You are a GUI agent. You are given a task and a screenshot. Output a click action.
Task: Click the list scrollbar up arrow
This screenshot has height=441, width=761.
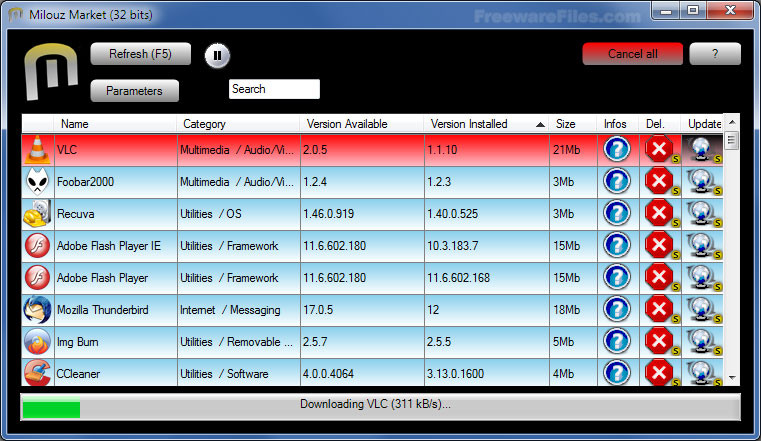732,122
